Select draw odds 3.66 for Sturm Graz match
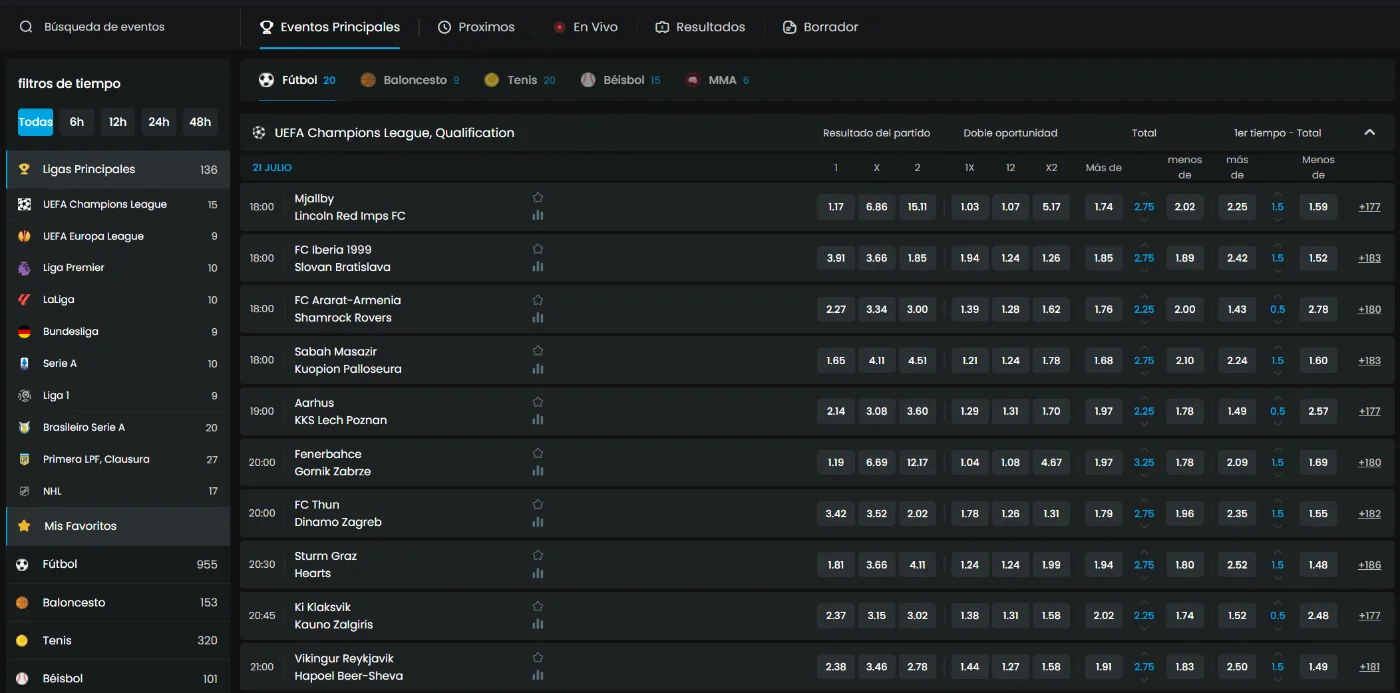Image resolution: width=1400 pixels, height=693 pixels. [x=877, y=565]
